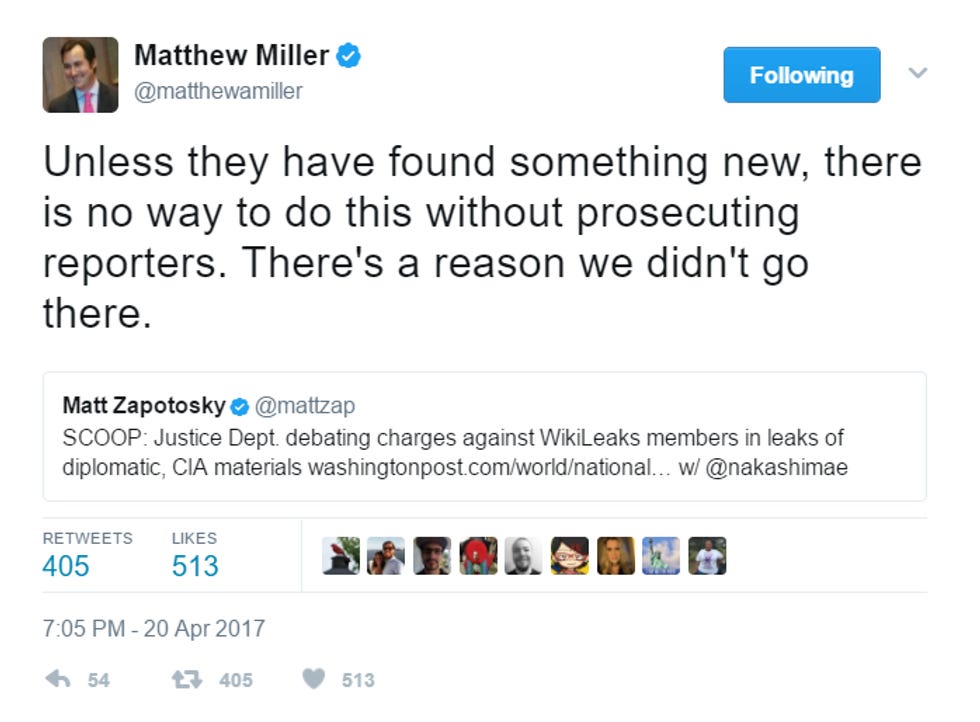View the 405 retweets list

[x=88, y=555]
